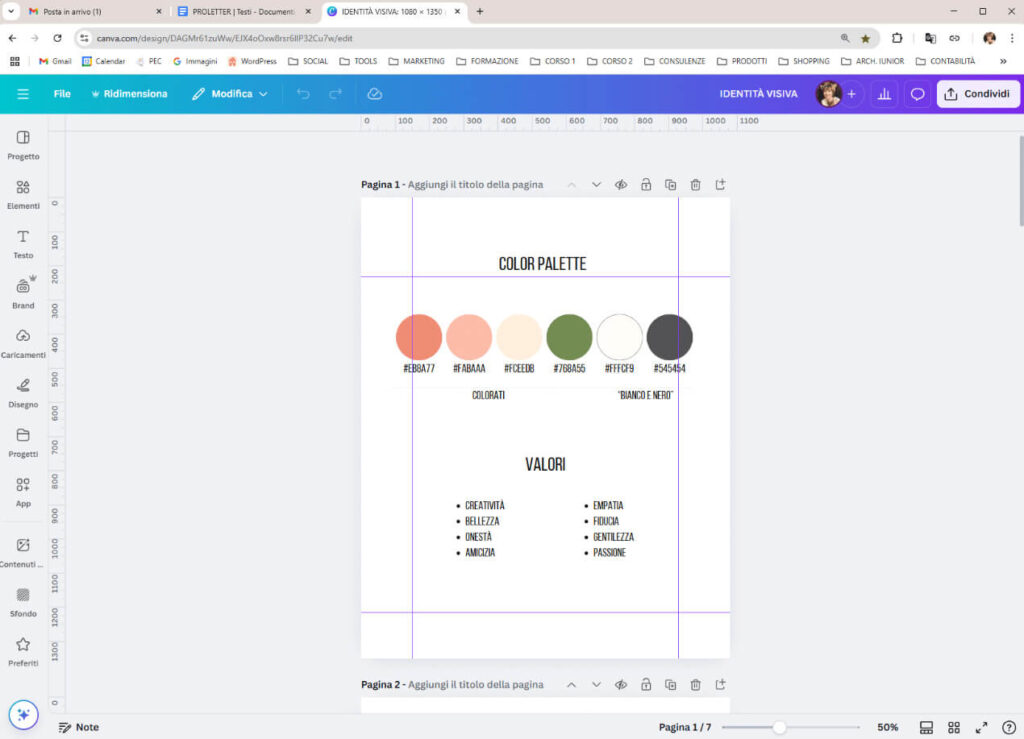Add a new page after Pagina 1

click(720, 185)
